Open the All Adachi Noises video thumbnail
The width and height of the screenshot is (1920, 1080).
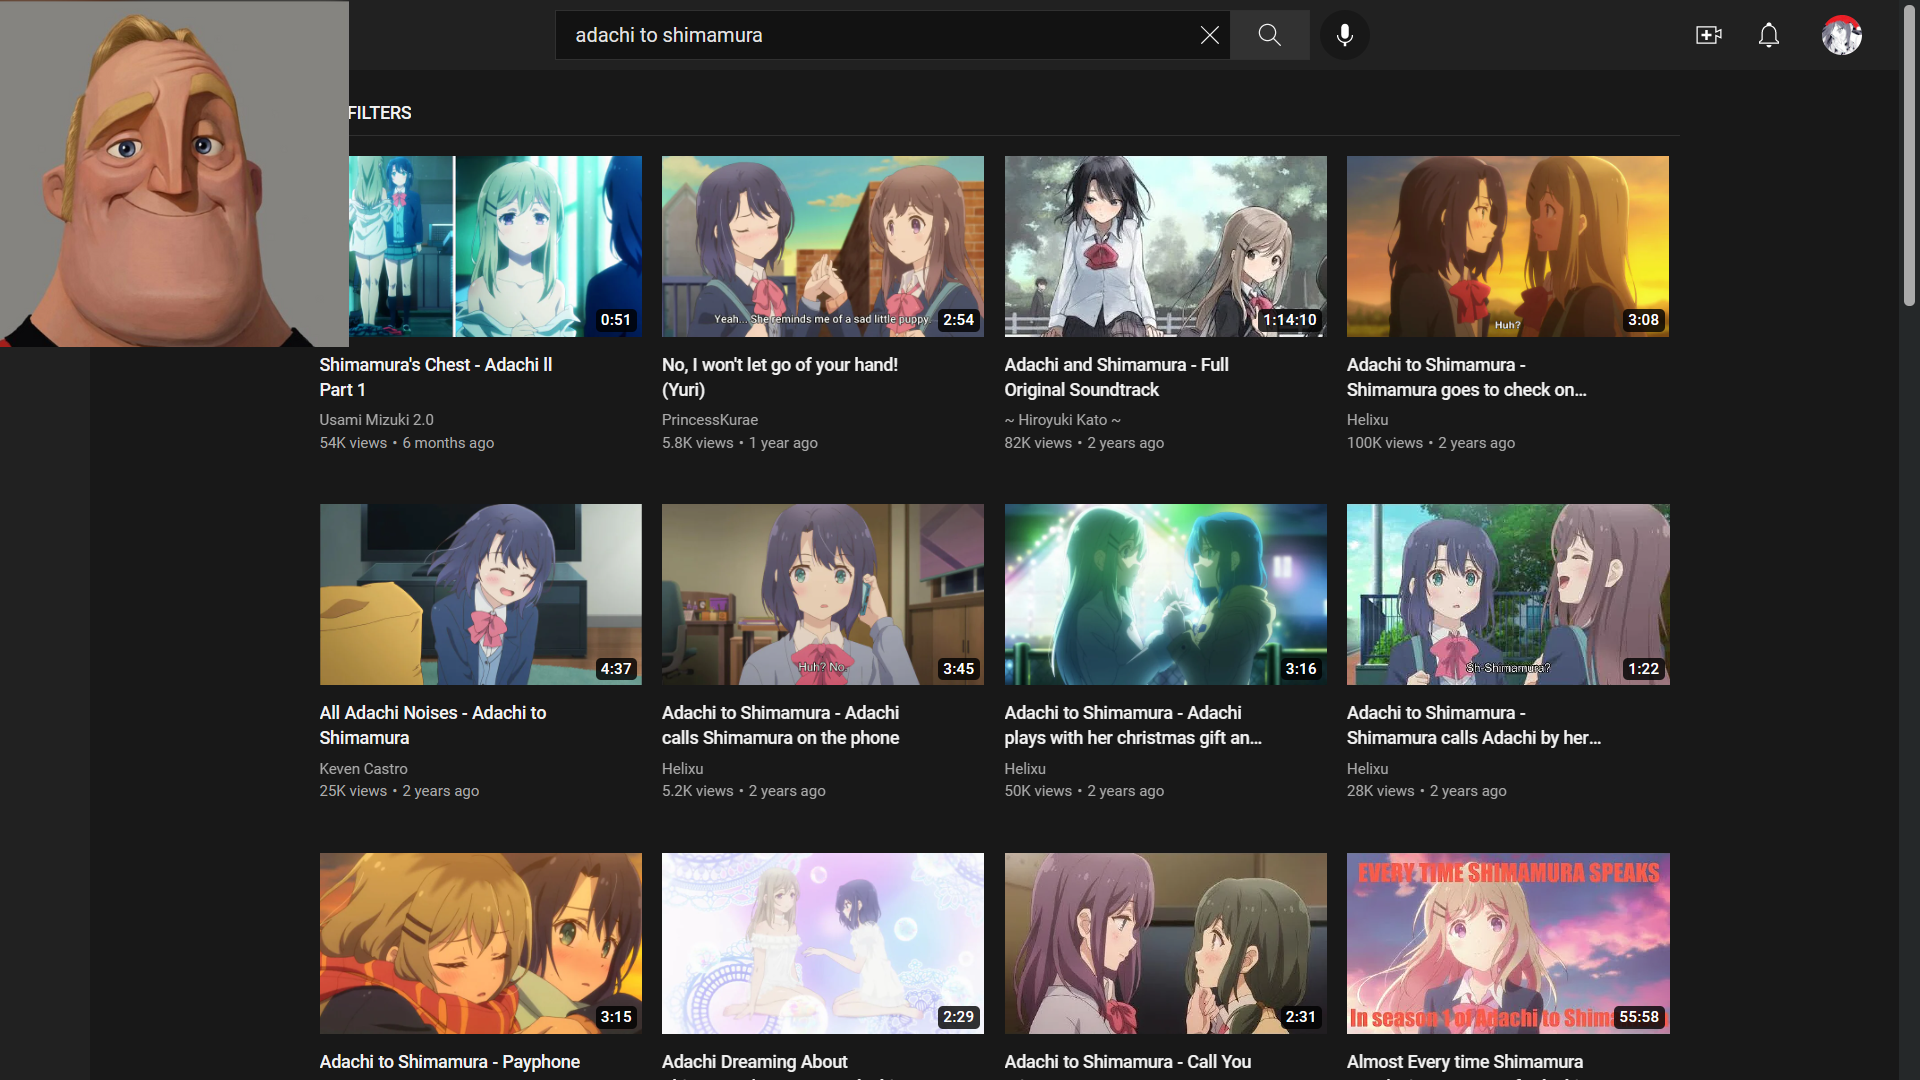(480, 594)
